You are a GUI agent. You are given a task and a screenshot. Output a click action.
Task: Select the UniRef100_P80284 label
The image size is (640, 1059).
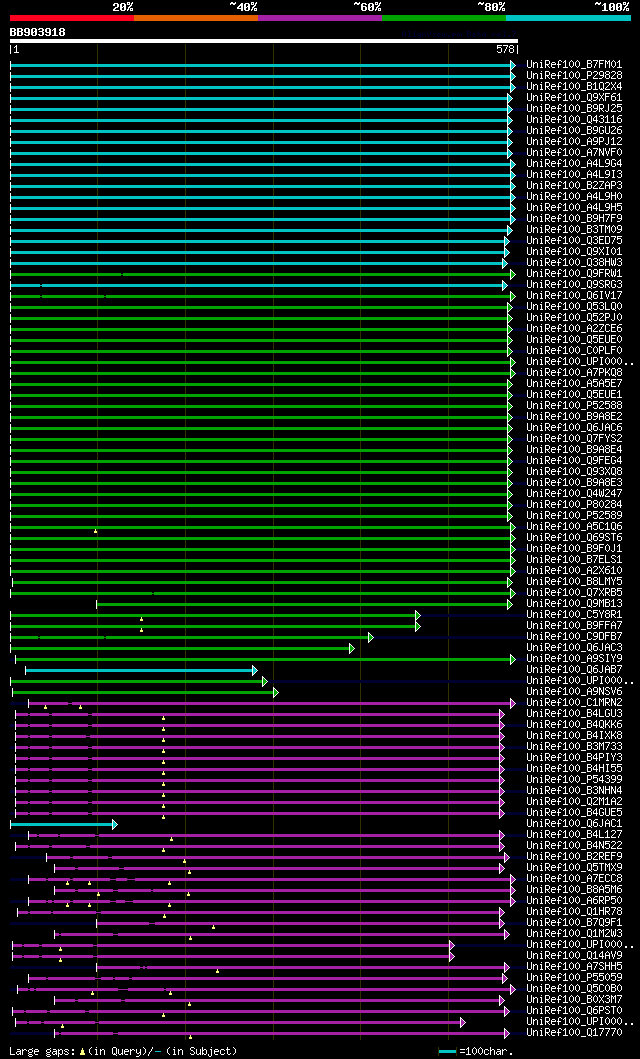[x=574, y=505]
